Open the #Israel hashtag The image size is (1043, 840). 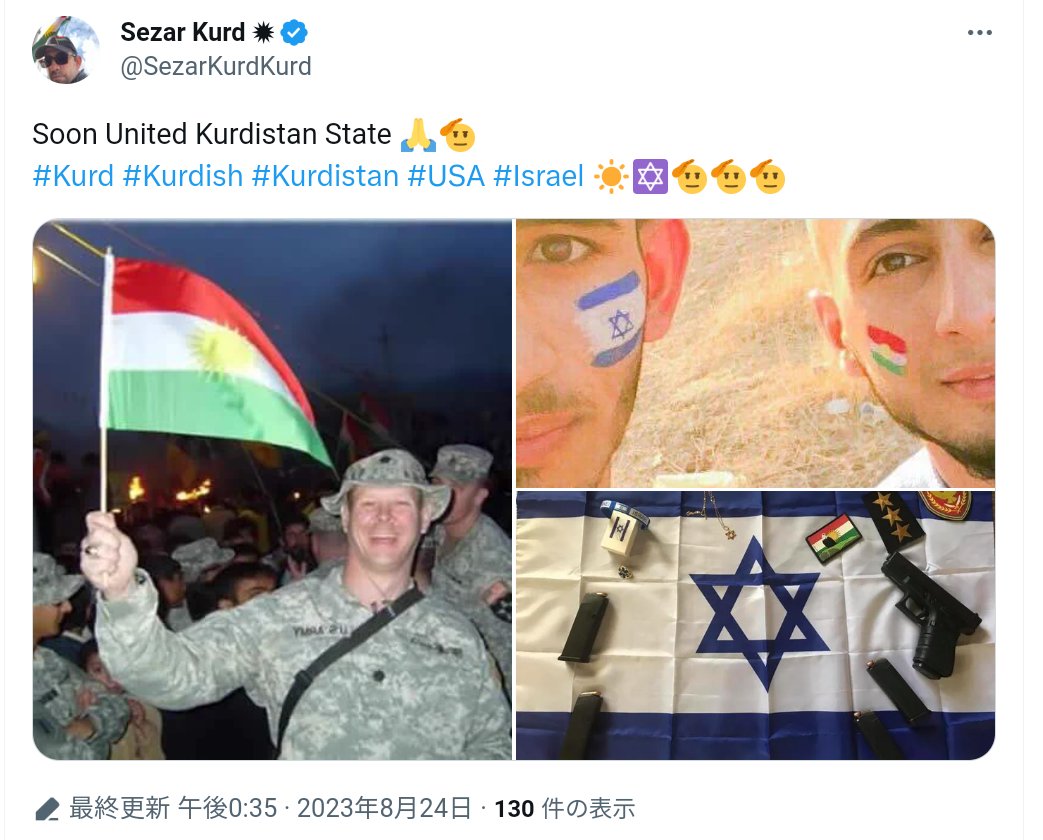pyautogui.click(x=539, y=176)
